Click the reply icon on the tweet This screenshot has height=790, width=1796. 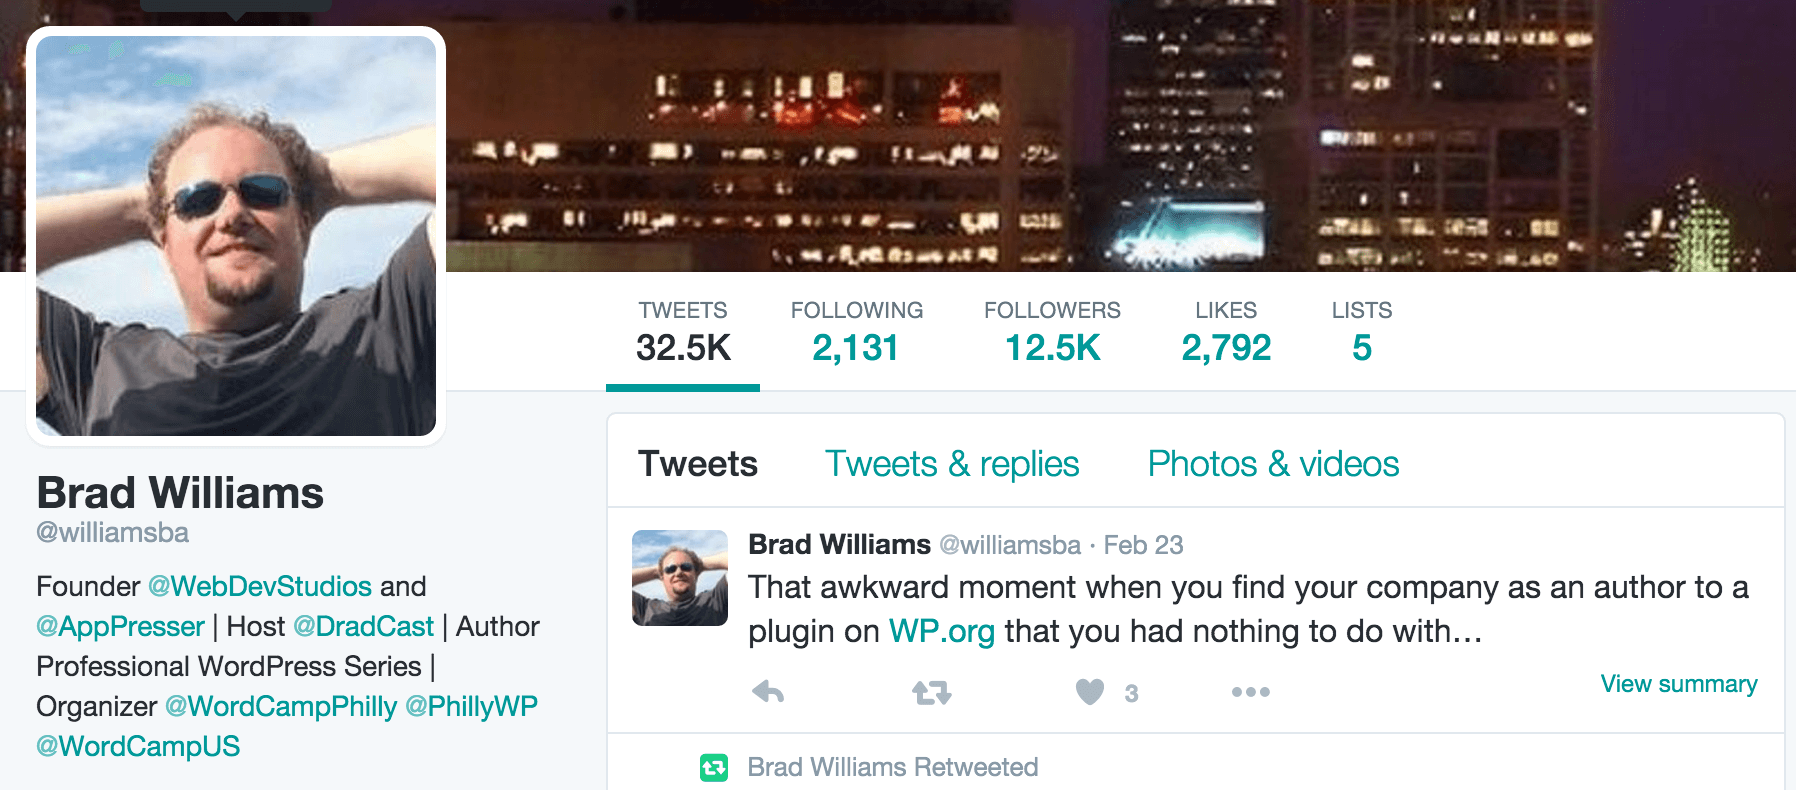(x=768, y=691)
